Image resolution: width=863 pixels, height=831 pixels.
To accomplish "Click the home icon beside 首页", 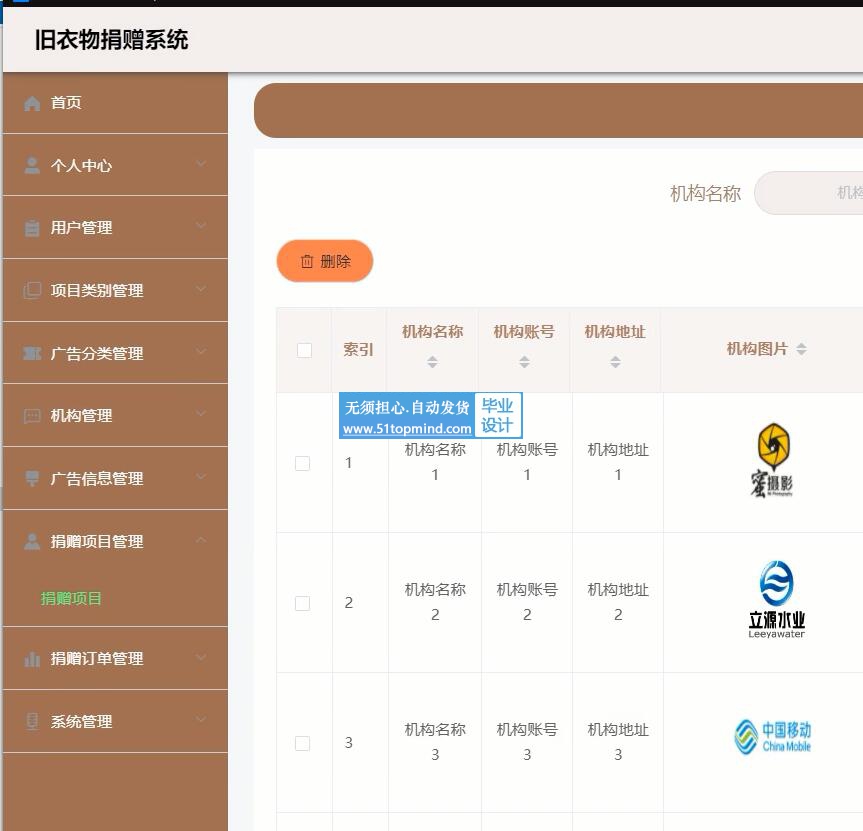I will pos(32,103).
